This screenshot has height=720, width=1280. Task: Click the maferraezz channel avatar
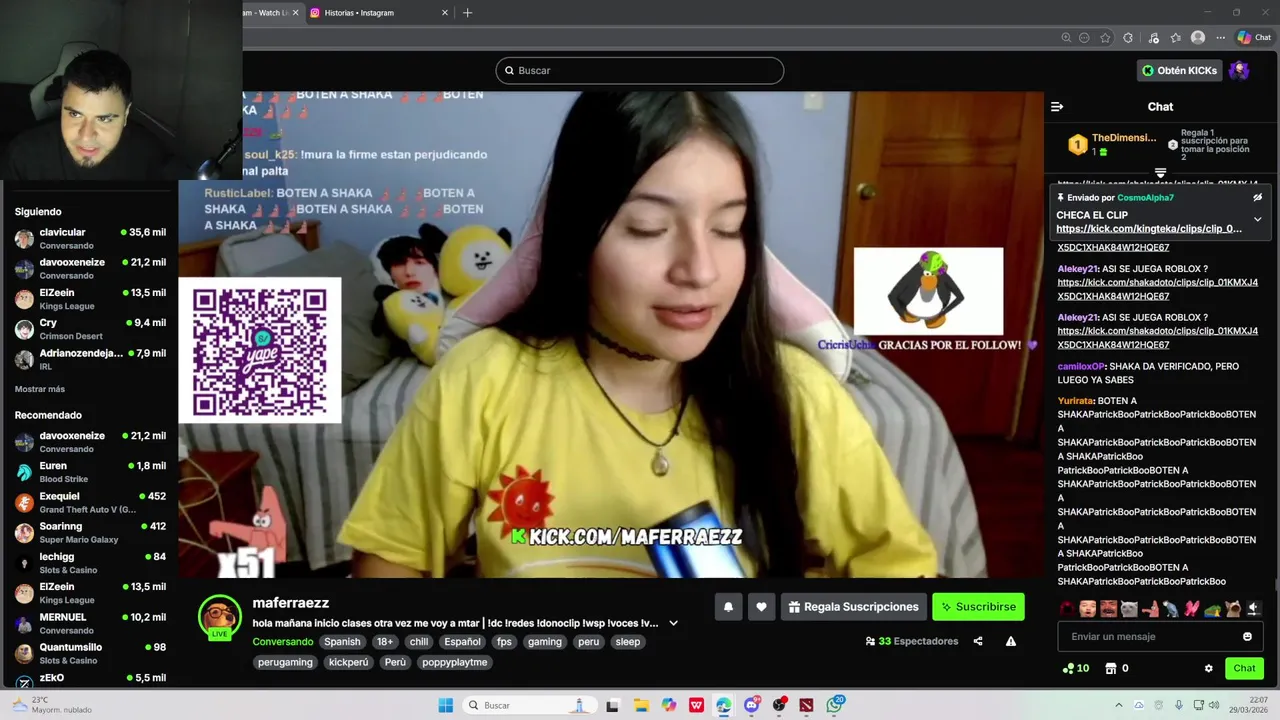pyautogui.click(x=220, y=616)
